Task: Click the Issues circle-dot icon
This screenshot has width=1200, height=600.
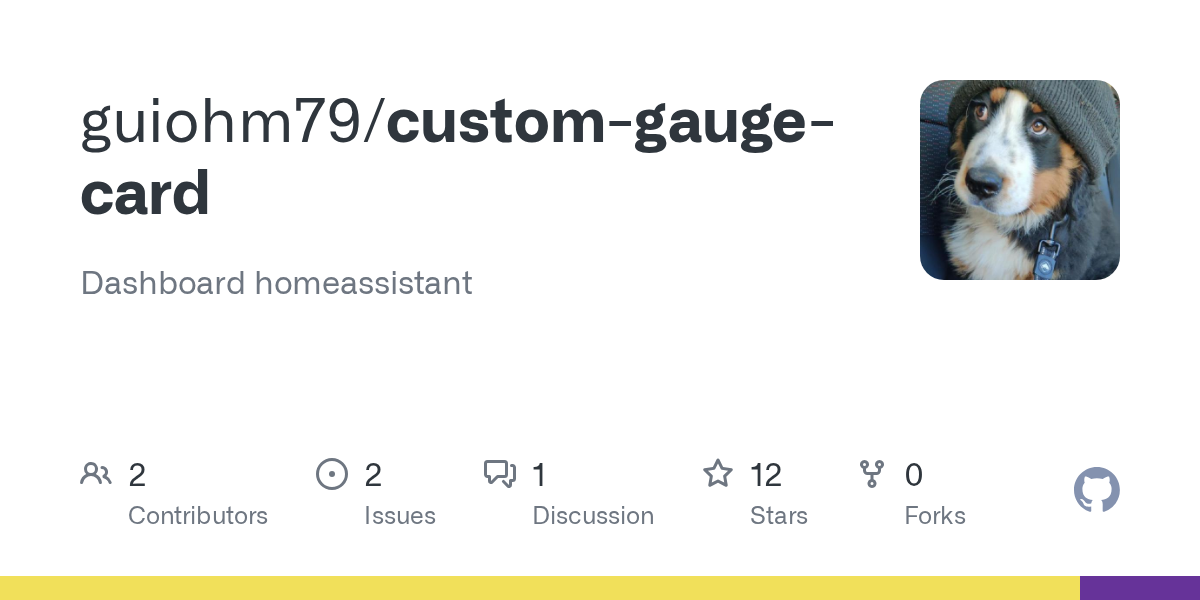Action: (x=331, y=474)
